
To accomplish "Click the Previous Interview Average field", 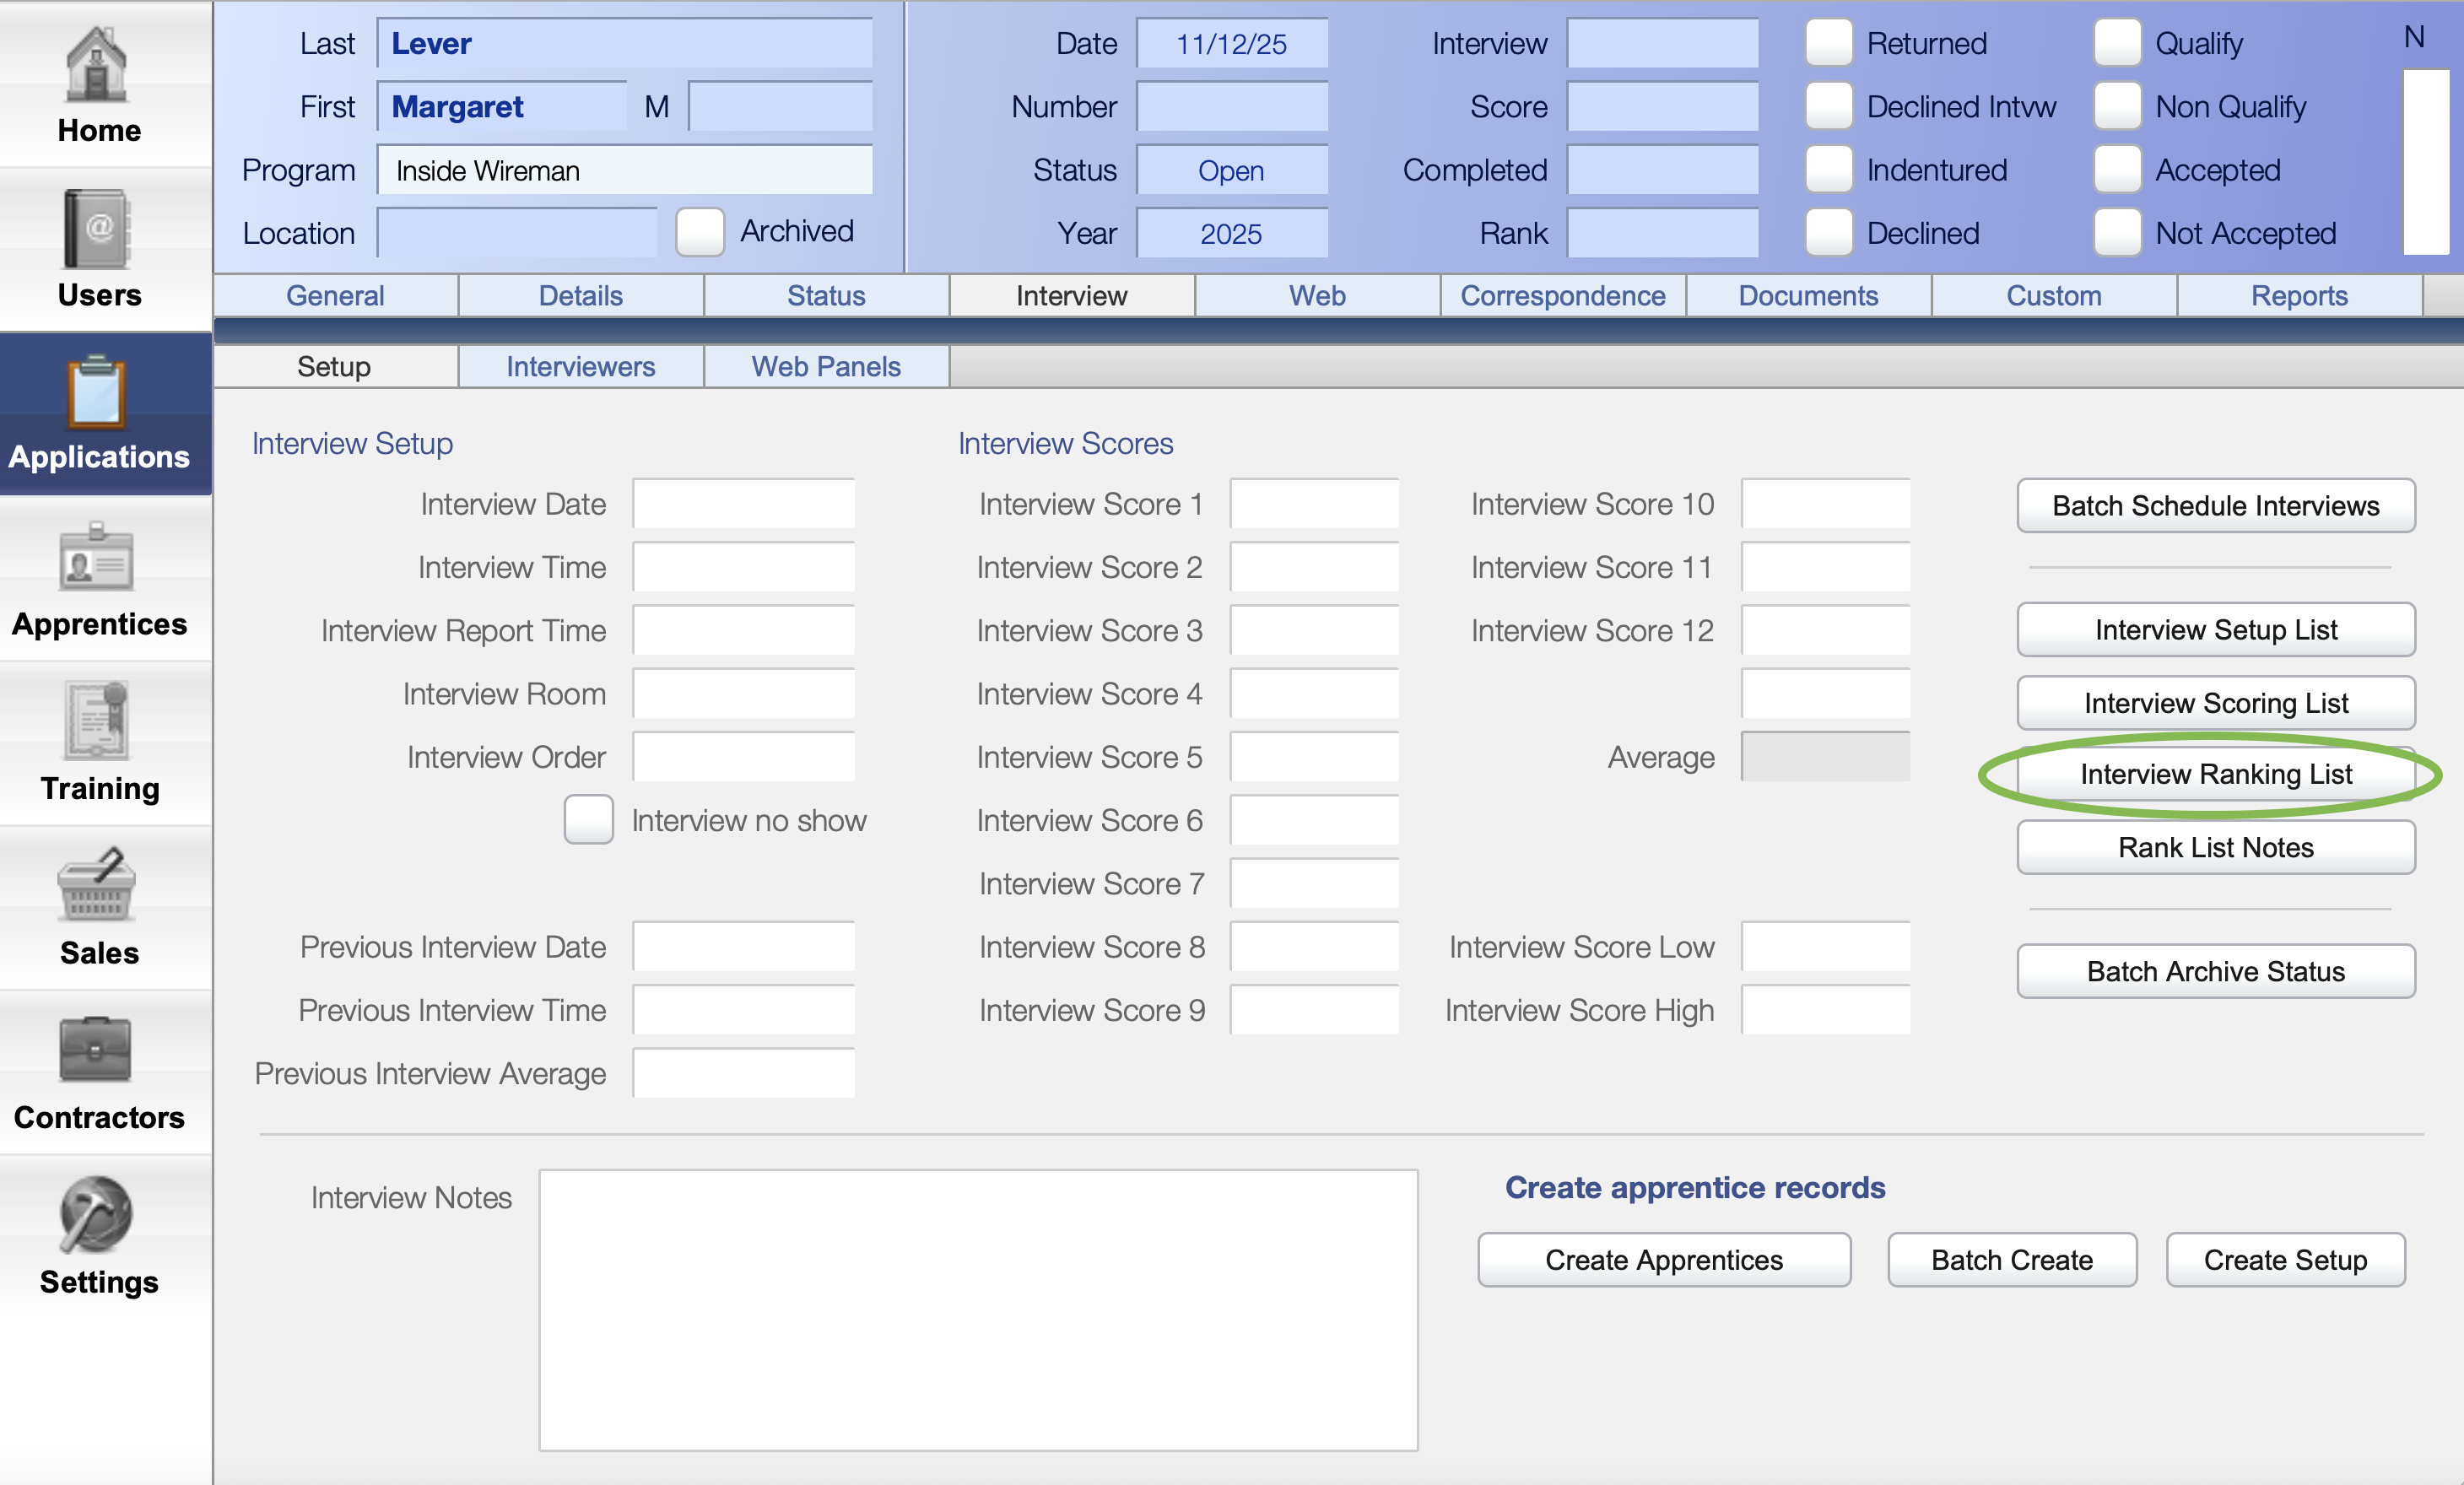I will [x=744, y=1072].
